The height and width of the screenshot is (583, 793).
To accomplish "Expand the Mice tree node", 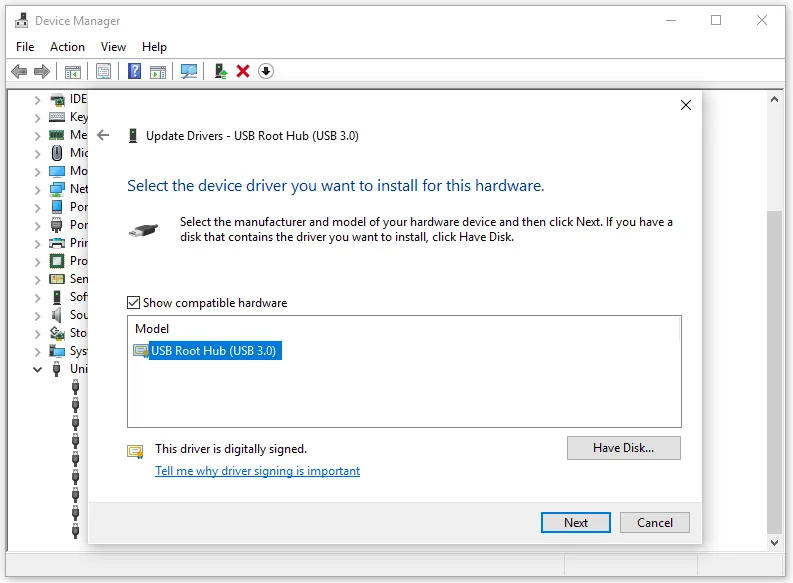I will pos(37,153).
